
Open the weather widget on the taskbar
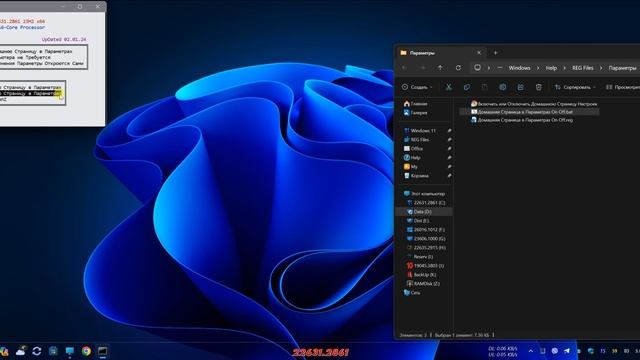(x=21, y=351)
